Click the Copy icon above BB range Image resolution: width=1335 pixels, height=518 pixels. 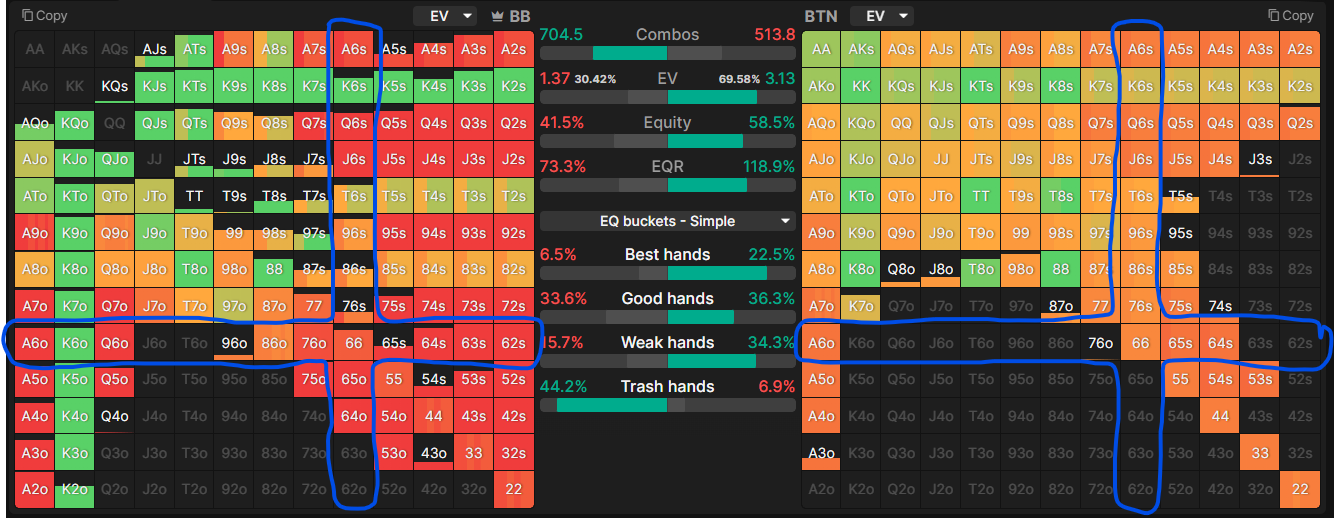tap(28, 16)
